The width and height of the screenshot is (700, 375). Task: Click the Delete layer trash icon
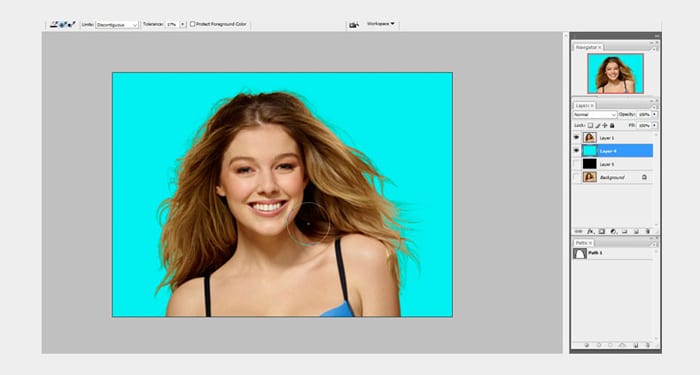(x=648, y=231)
